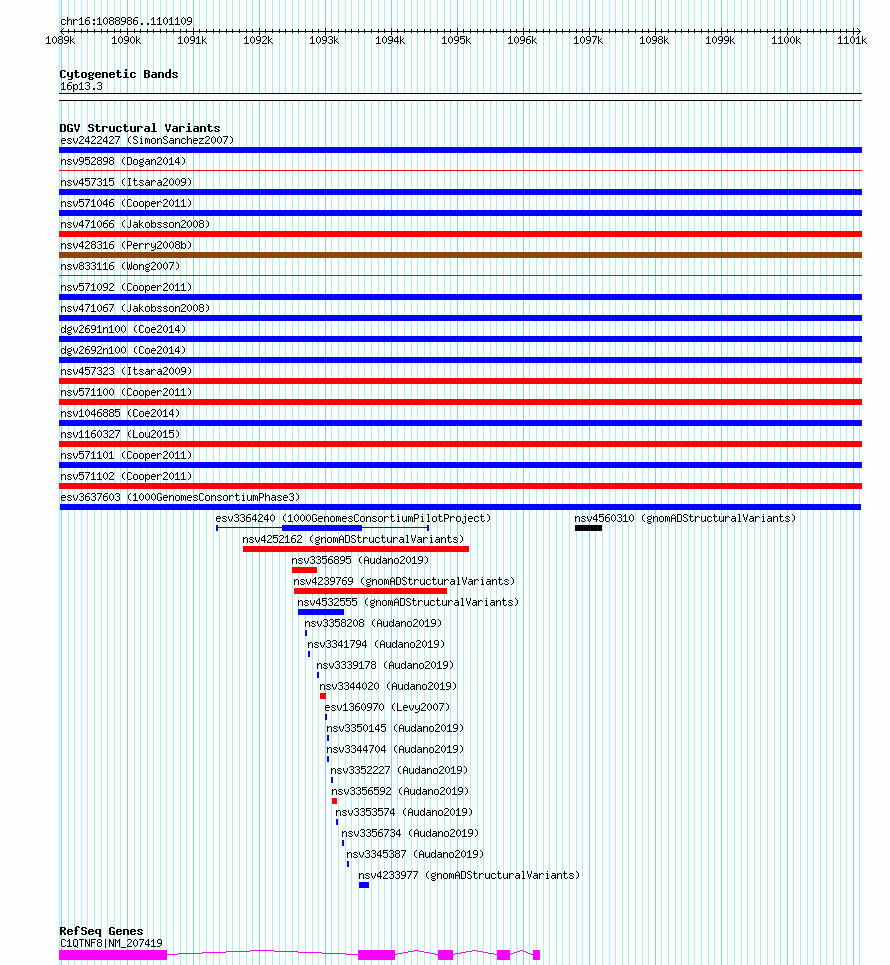Open esv3637603 (1000GenomesConsortiumPhase3) variant

[180, 497]
